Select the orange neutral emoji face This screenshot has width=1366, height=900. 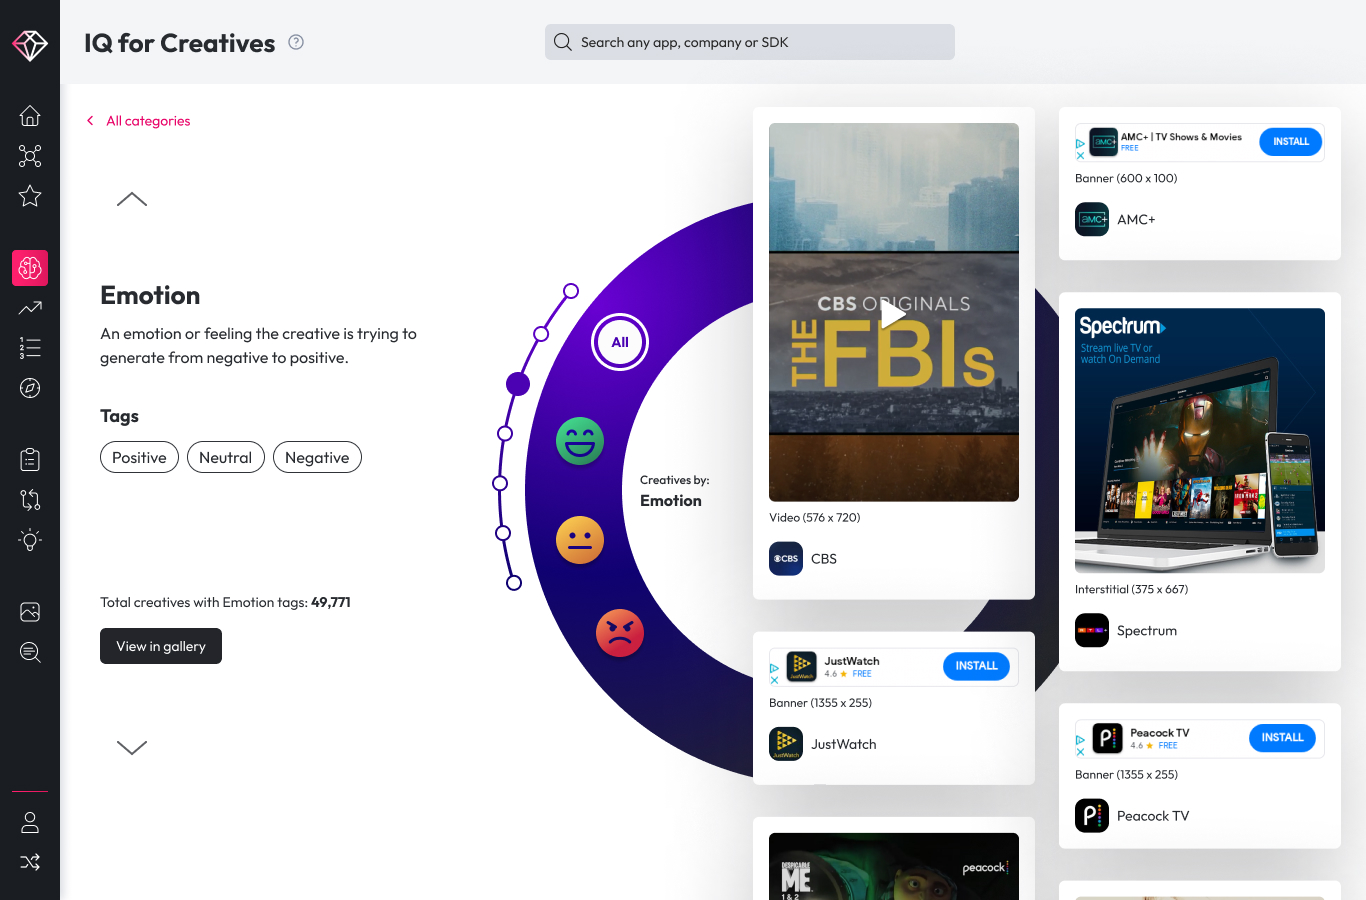[580, 540]
